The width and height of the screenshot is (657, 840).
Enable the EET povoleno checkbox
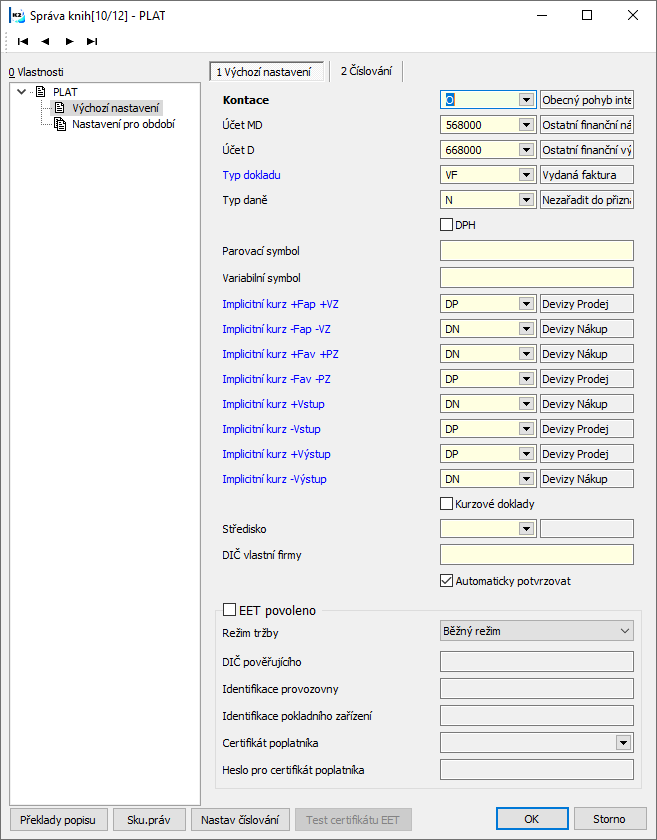(229, 610)
